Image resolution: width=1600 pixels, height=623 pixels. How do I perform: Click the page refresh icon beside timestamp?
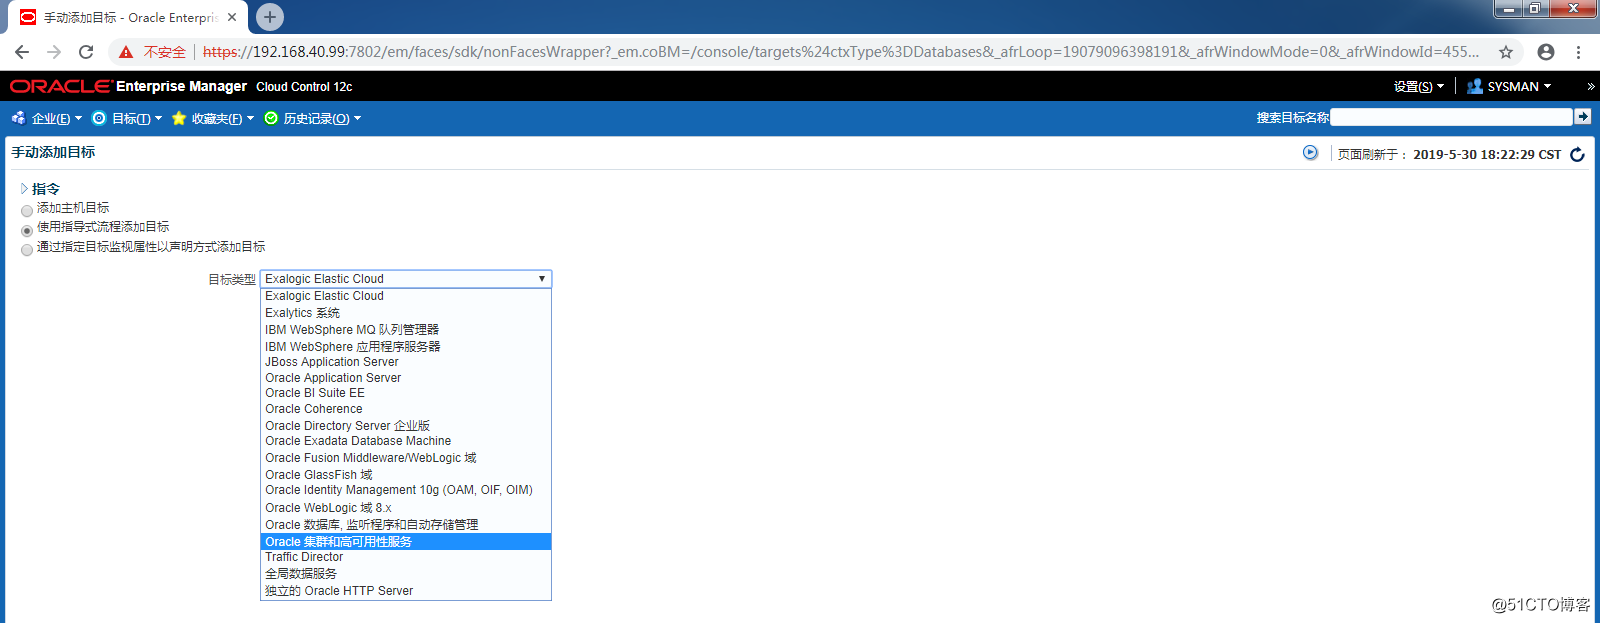[x=1578, y=154]
